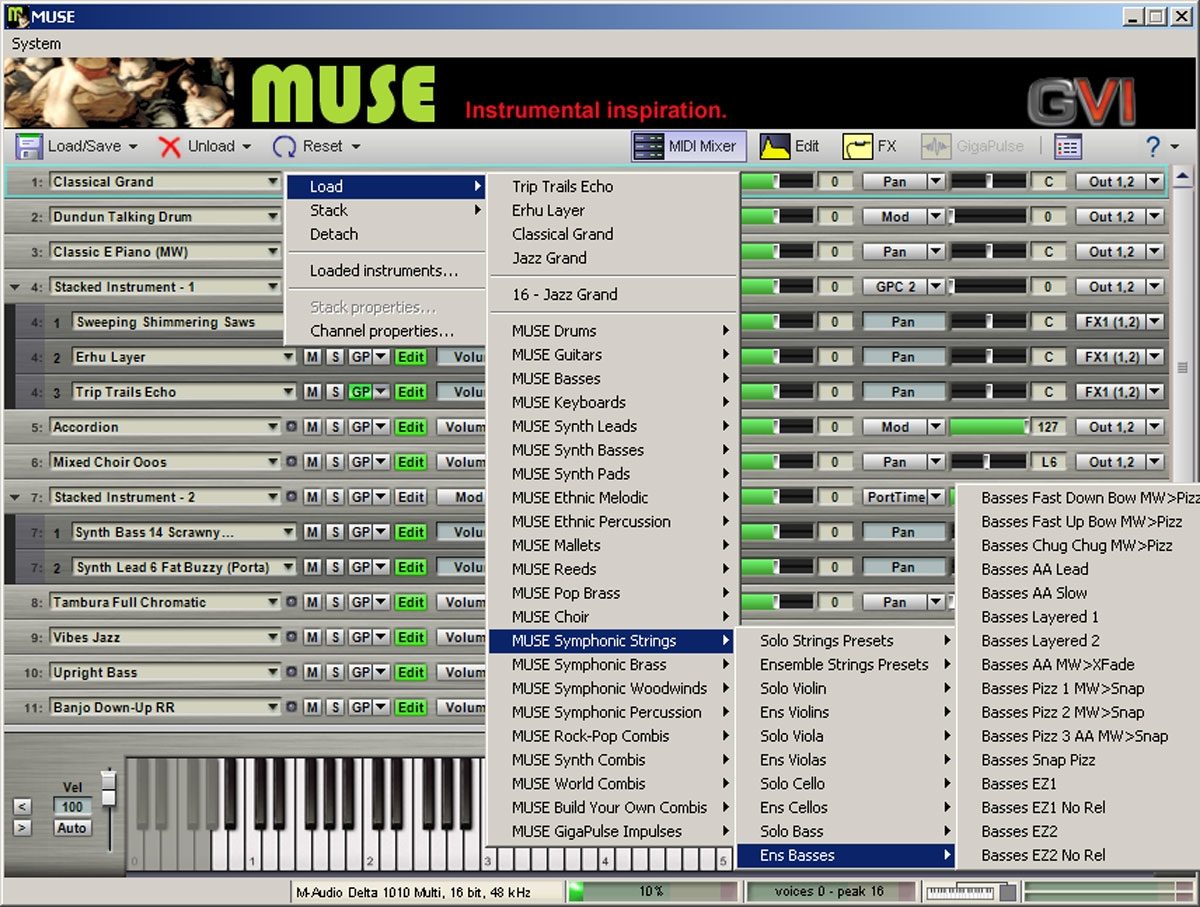Click the list view icon beside GigaPulse
The image size is (1200, 907).
1068,146
